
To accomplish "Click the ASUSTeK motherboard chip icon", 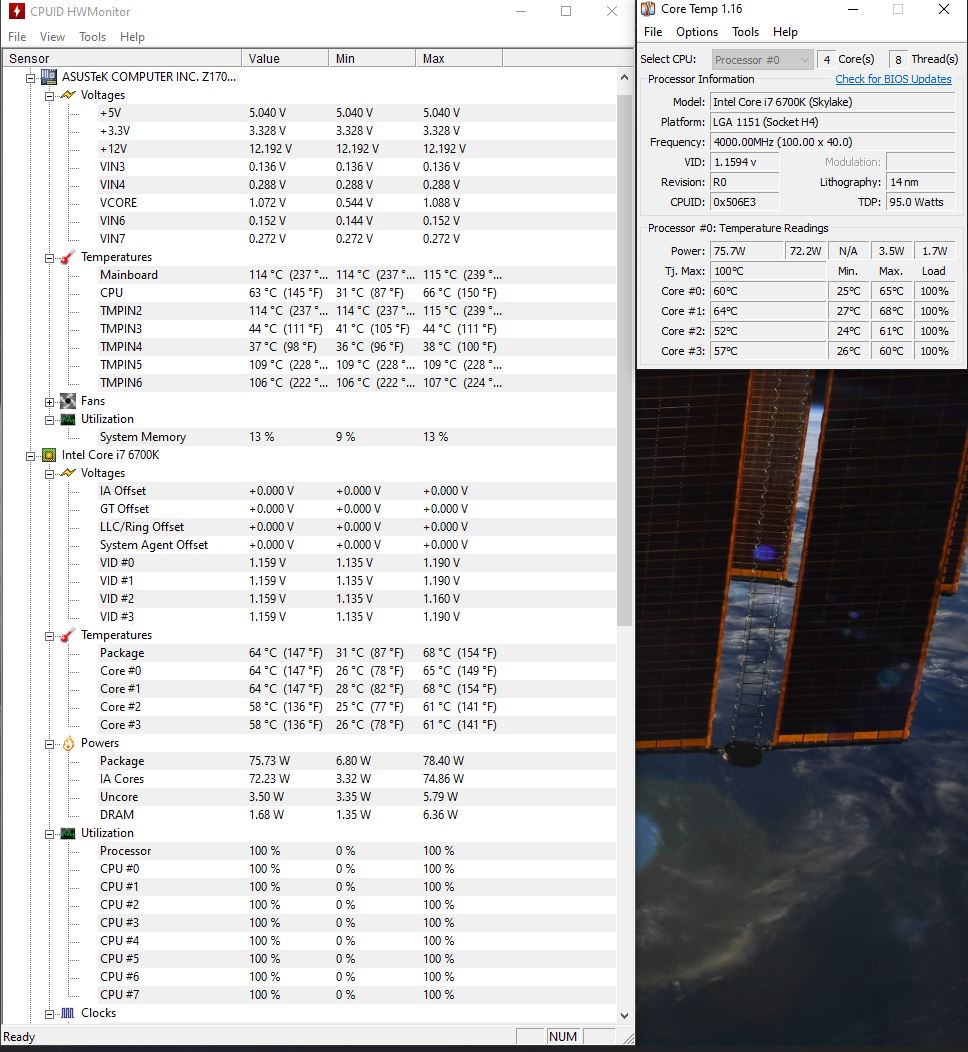I will coord(48,77).
